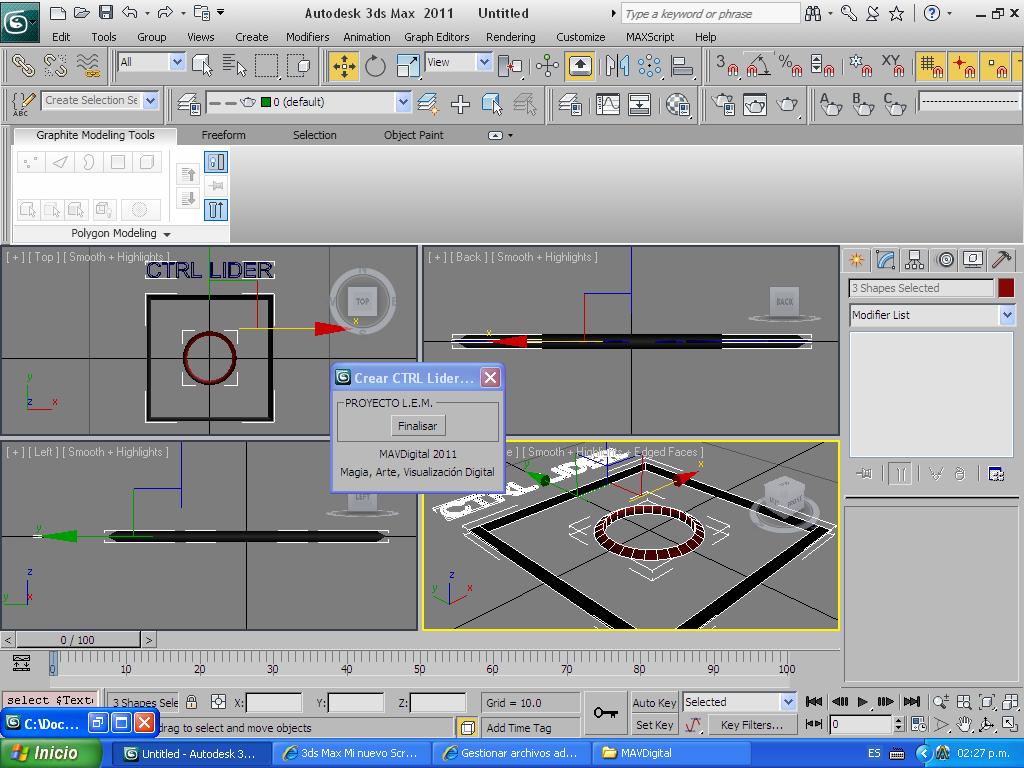Screen dimensions: 1024x768
Task: Toggle Keyboard Shortcut Override button
Action: tap(579, 66)
